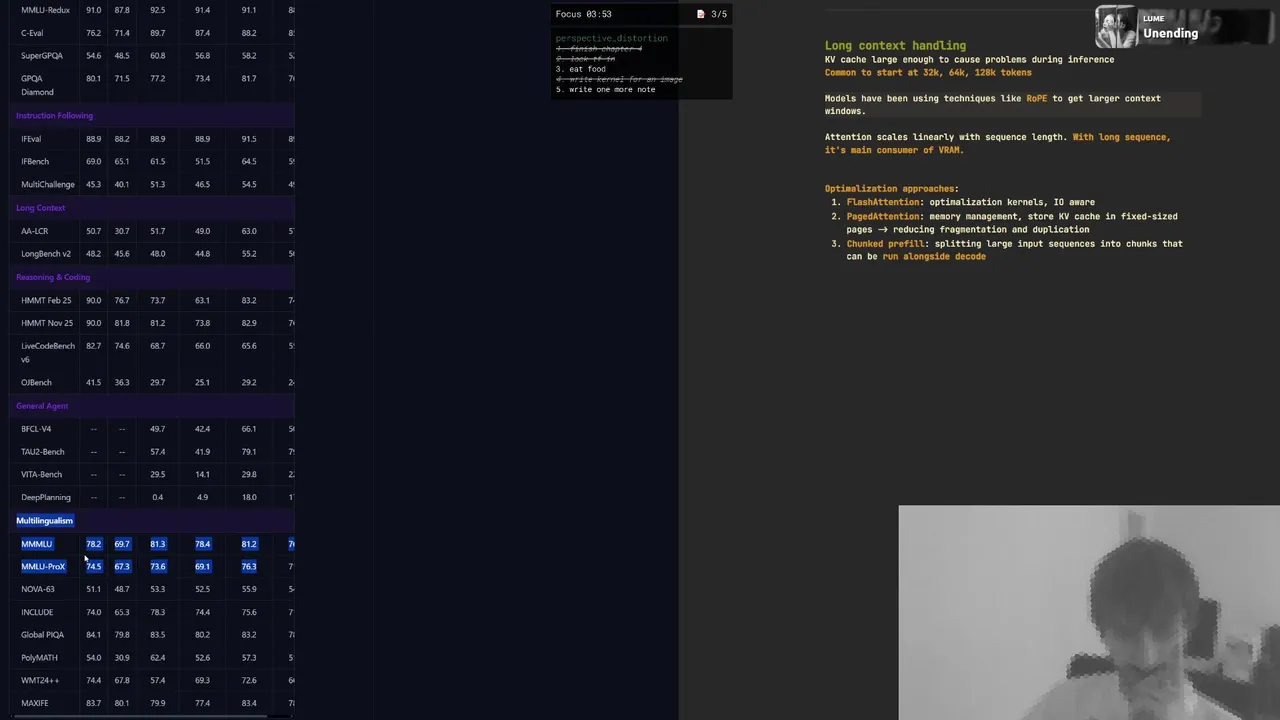Click the 'OJBench' row label
The width and height of the screenshot is (1280, 720).
pos(36,382)
